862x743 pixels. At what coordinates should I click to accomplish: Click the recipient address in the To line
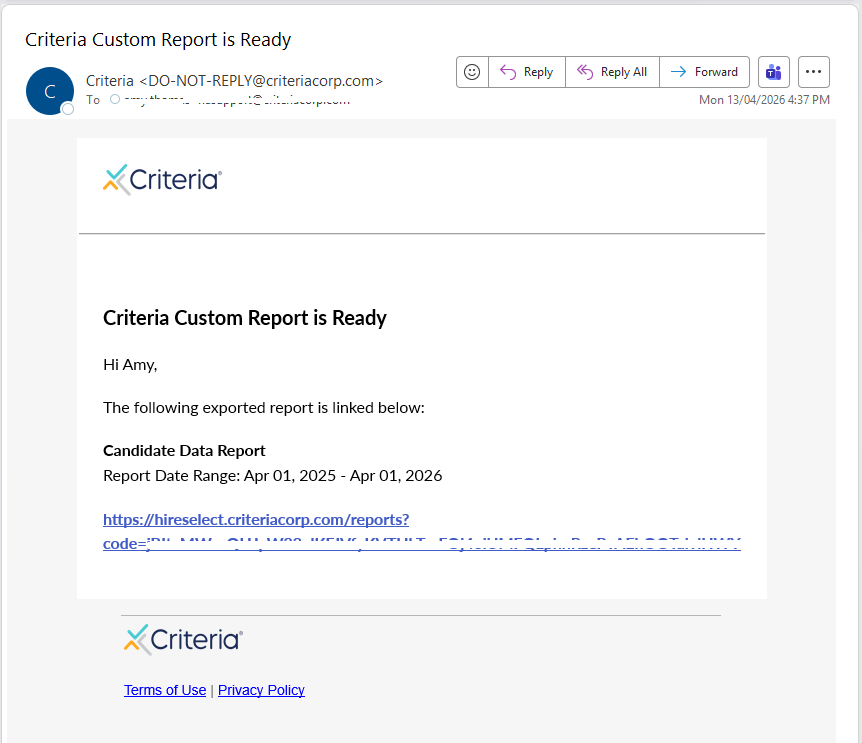pyautogui.click(x=235, y=100)
